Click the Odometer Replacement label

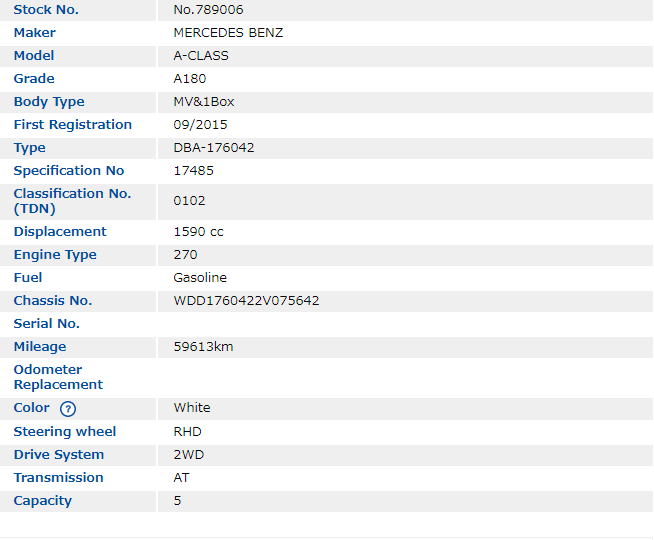(58, 377)
